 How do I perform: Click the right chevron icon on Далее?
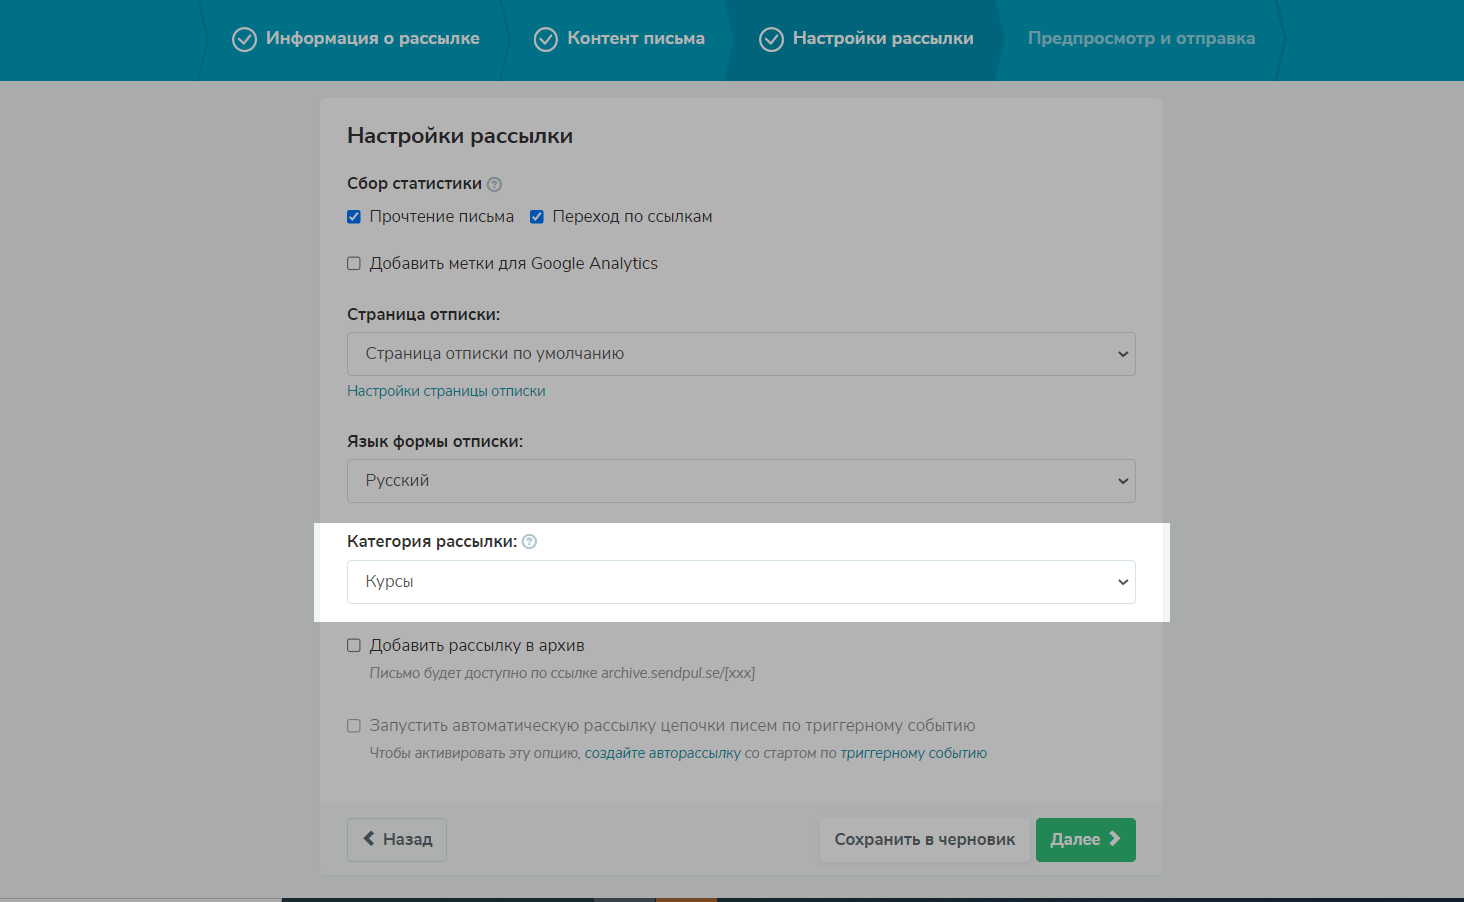tap(1115, 839)
